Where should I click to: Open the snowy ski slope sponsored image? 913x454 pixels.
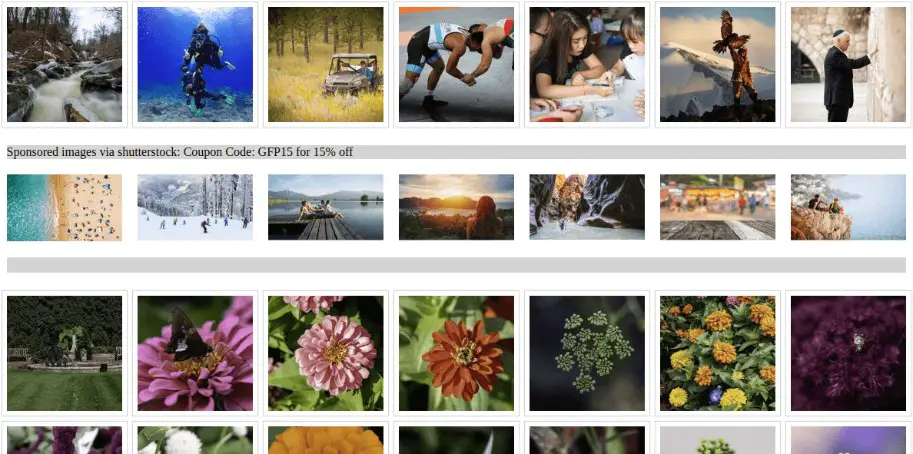195,207
